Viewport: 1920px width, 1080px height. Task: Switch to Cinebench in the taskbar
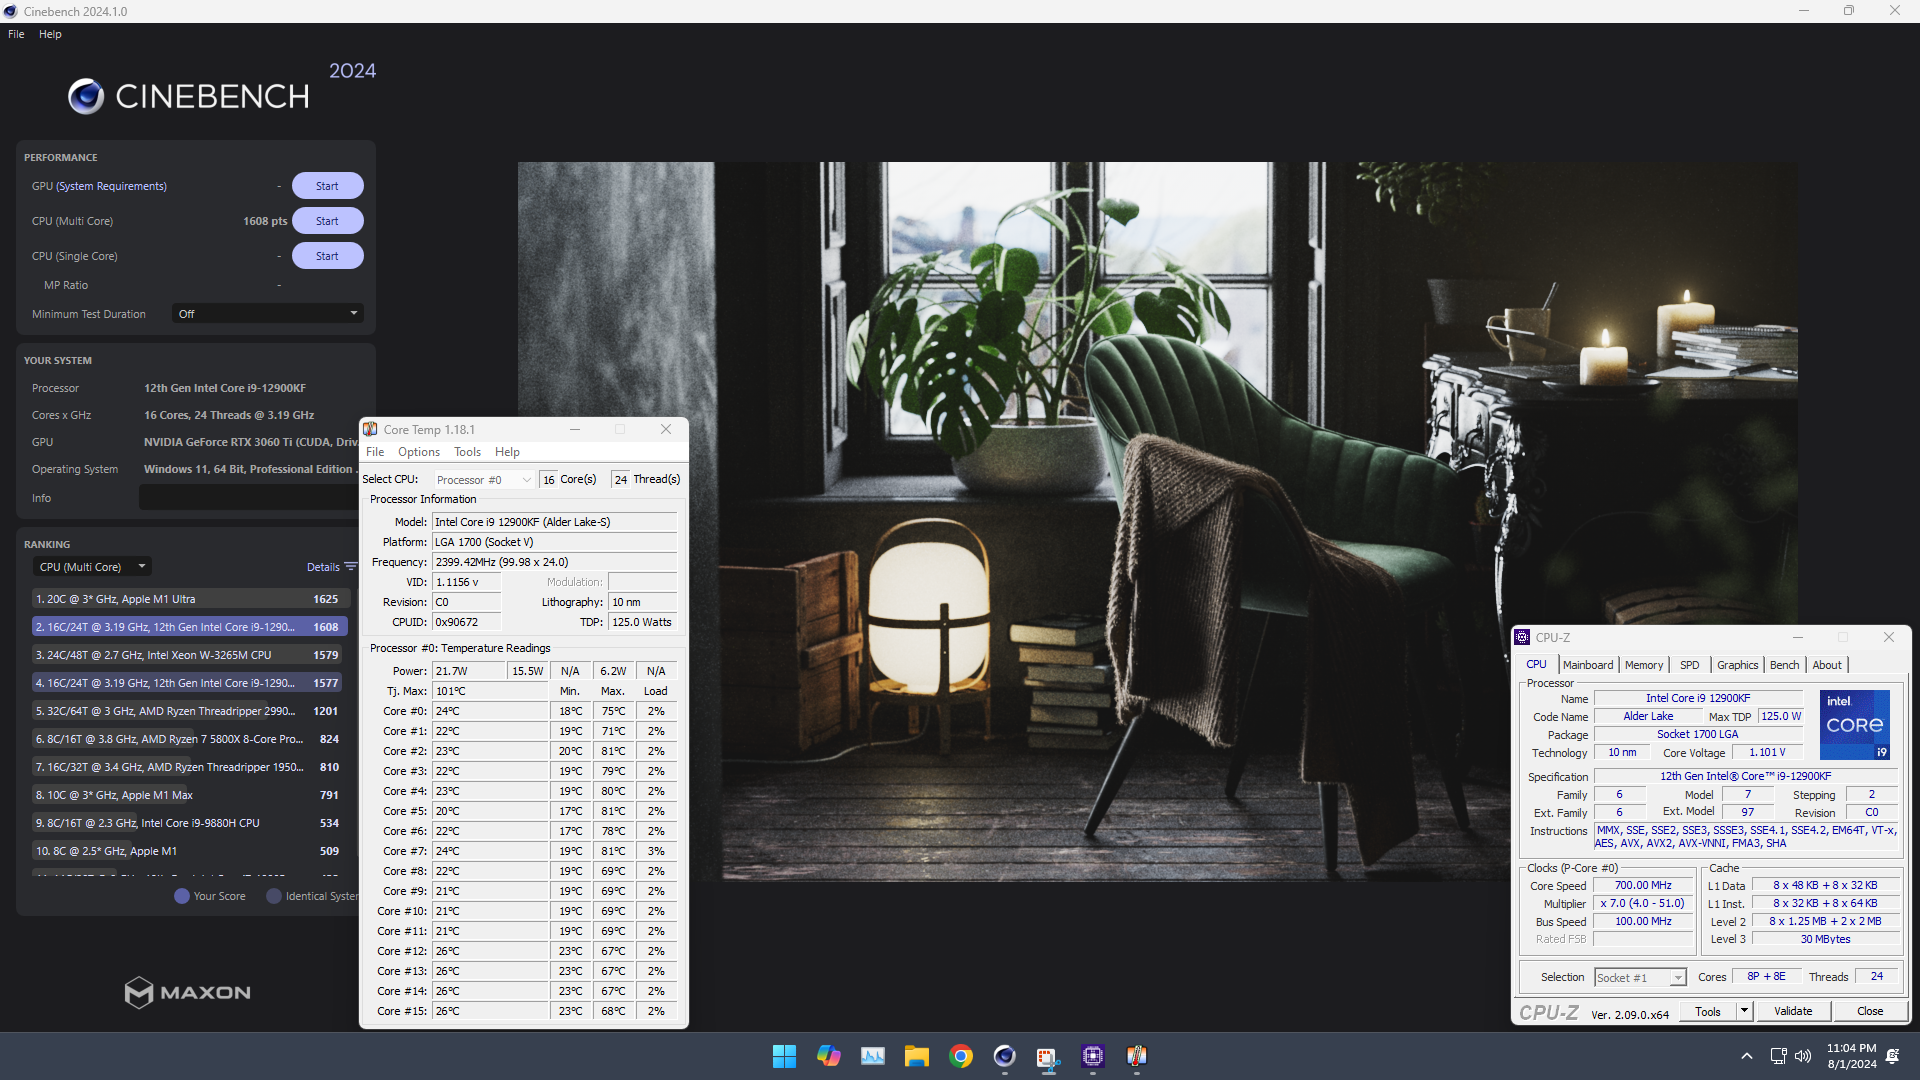1004,1056
